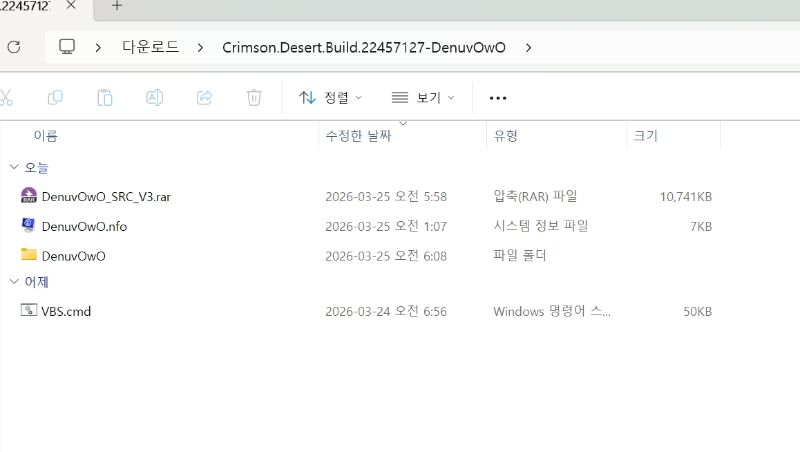Image resolution: width=800 pixels, height=452 pixels.
Task: Collapse the 어제 group
Action: tap(13, 282)
